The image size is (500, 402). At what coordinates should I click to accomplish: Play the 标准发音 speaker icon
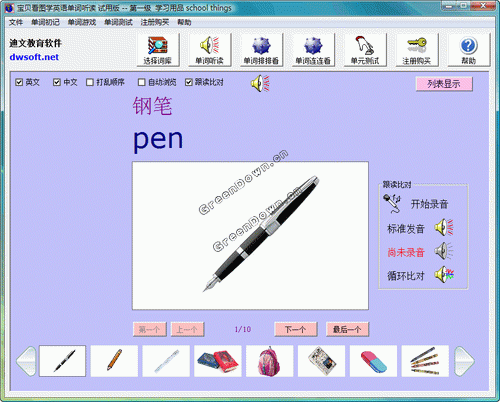444,228
